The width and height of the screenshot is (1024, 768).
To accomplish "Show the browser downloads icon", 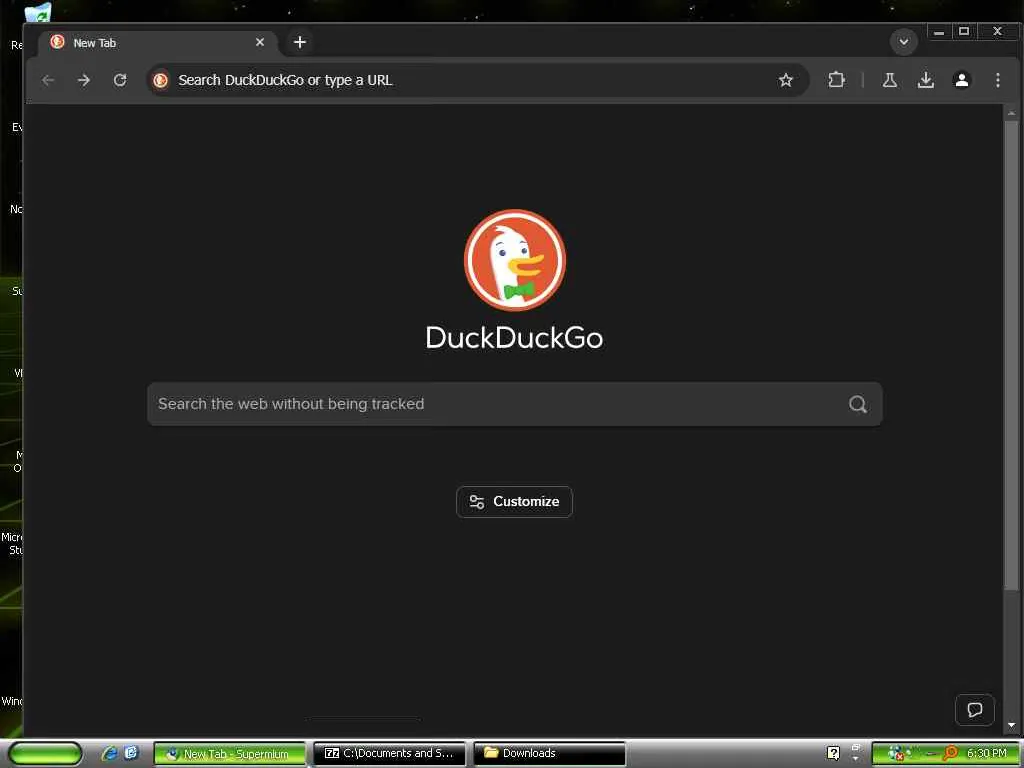I will coord(925,80).
